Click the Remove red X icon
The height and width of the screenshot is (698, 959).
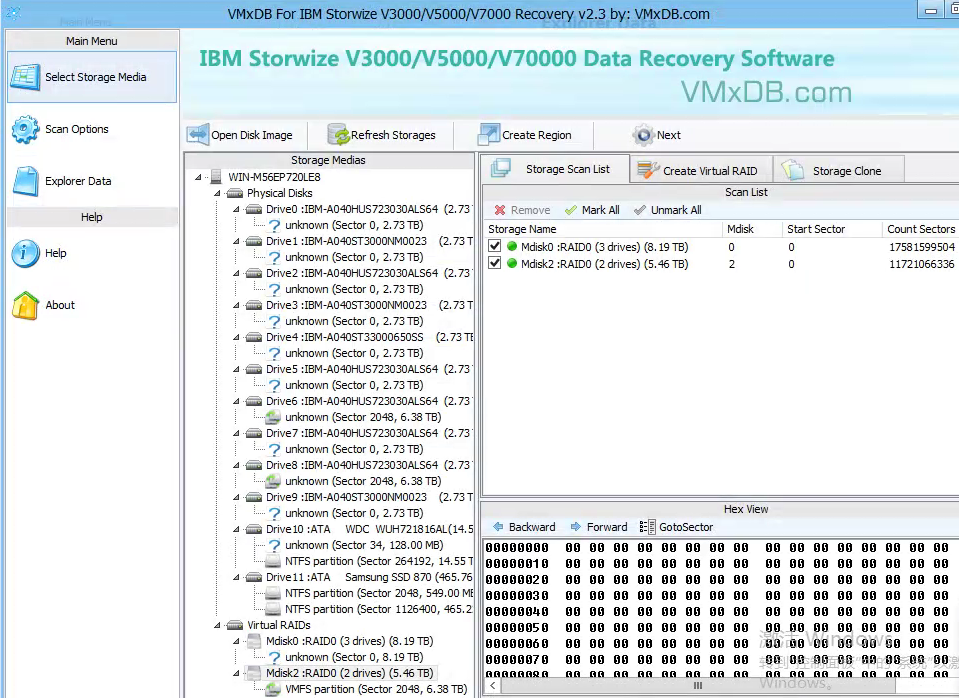500,210
